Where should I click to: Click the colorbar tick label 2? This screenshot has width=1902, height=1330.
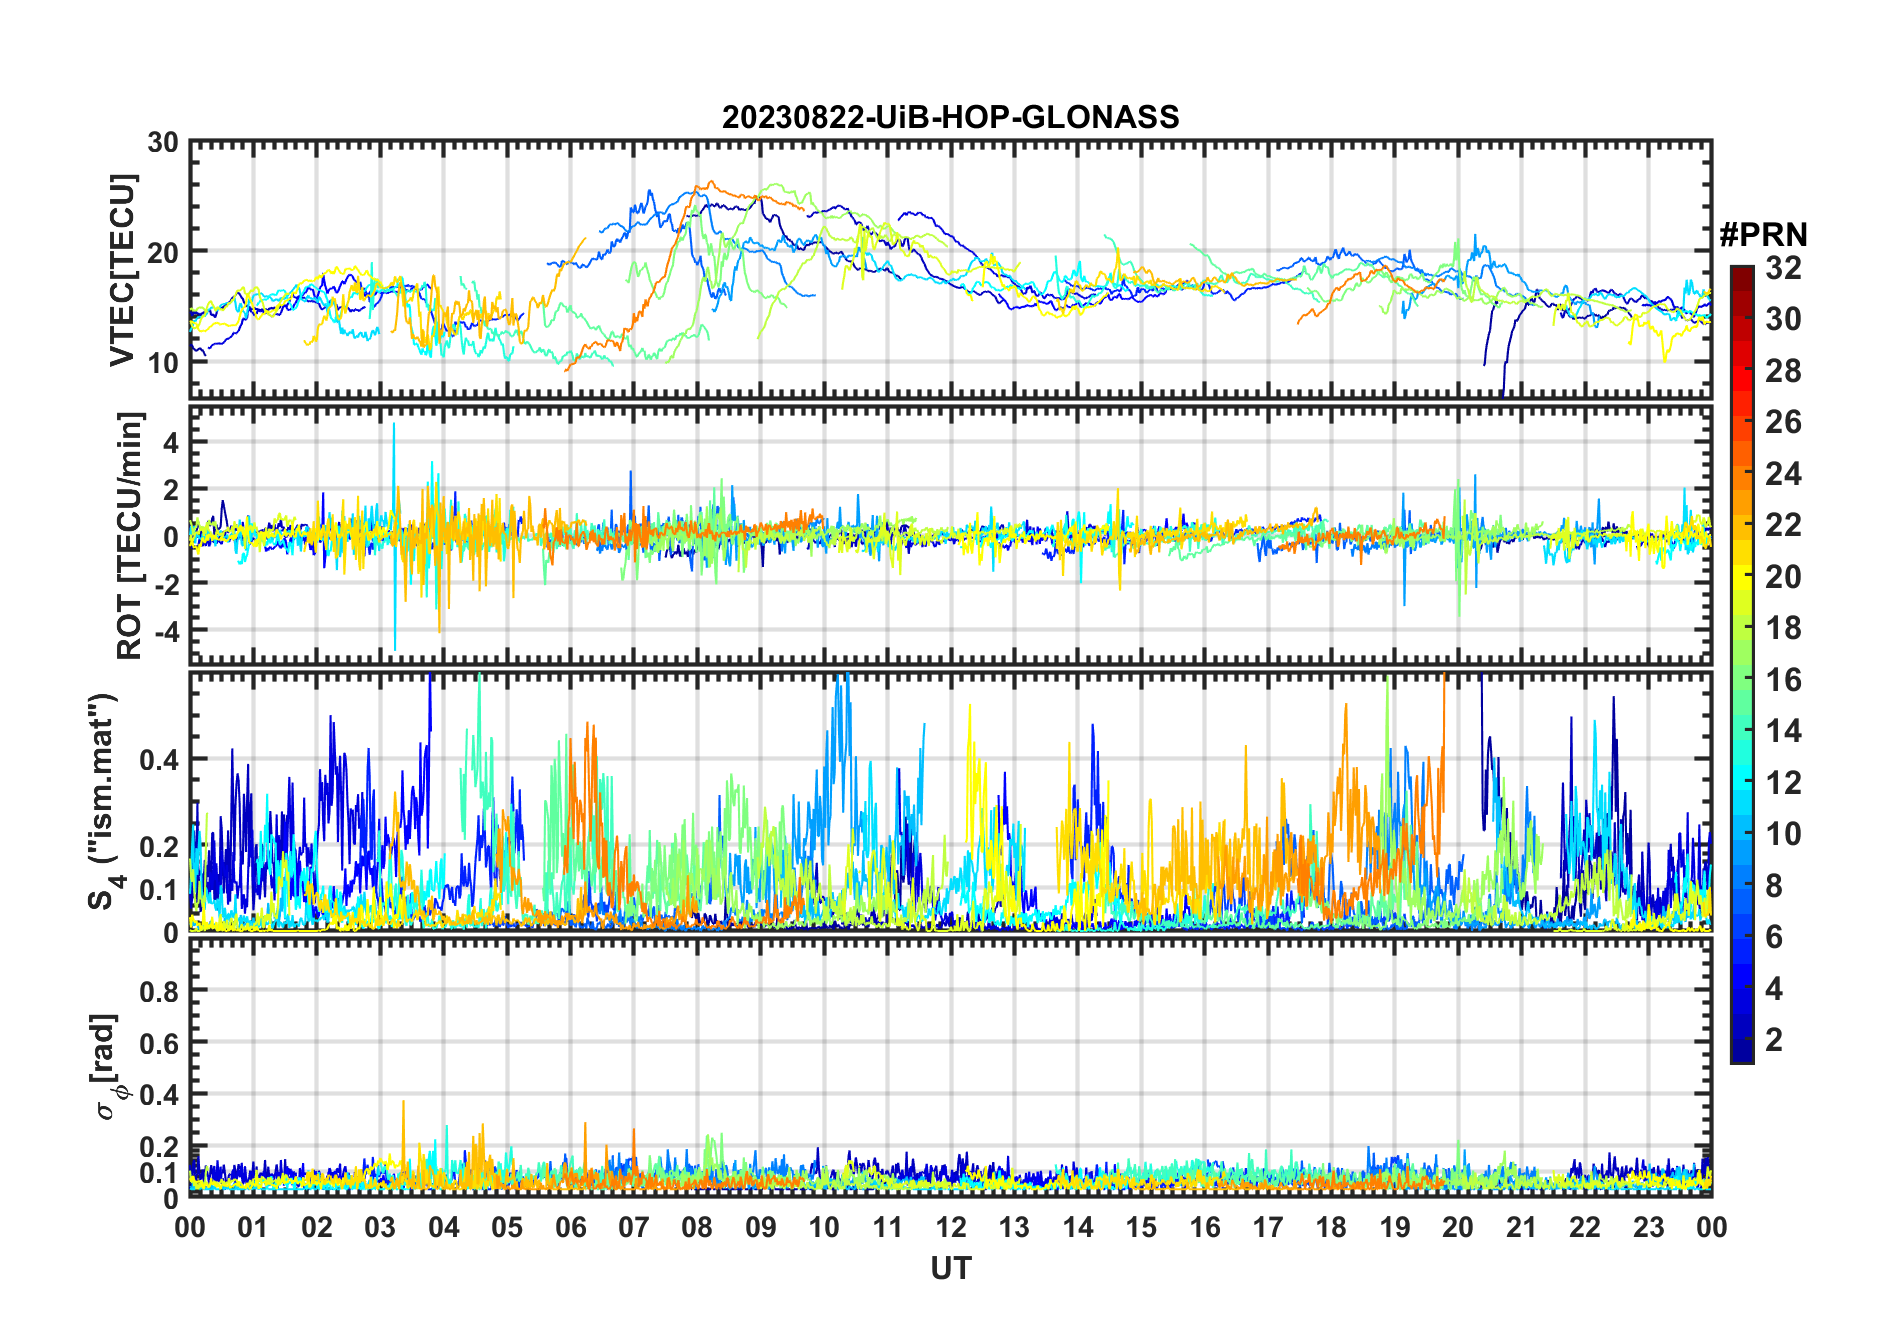coord(1774,1040)
